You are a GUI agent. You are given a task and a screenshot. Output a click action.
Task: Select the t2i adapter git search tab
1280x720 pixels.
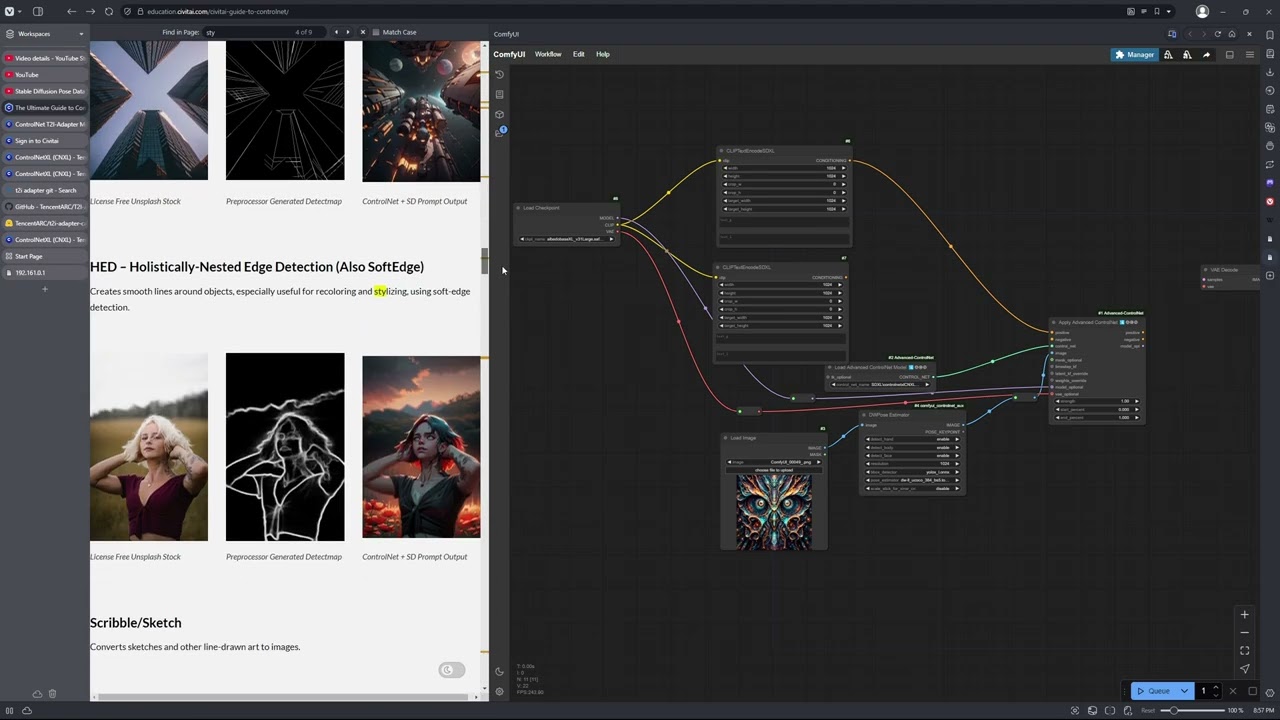point(44,190)
